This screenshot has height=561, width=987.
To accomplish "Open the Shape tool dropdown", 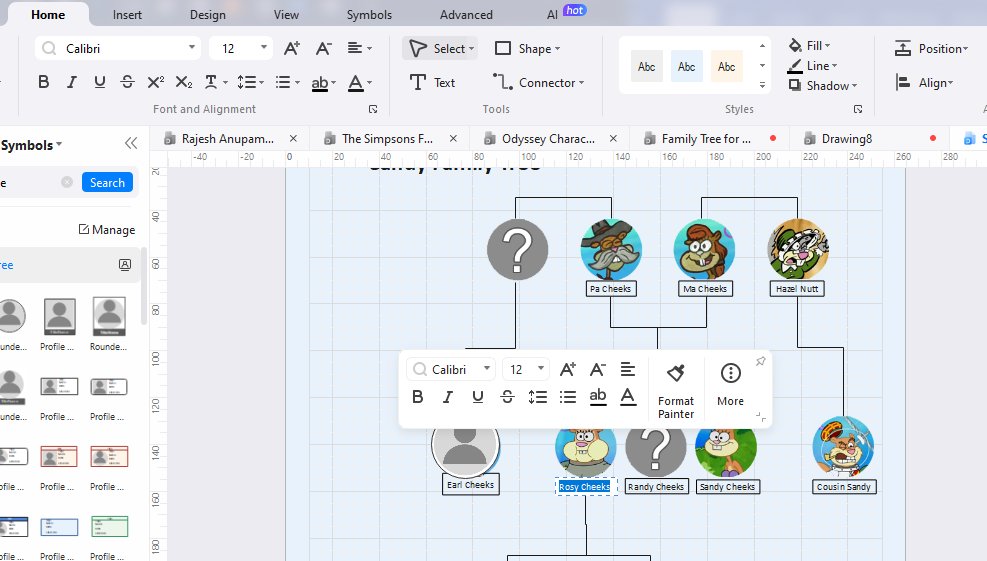I will click(558, 48).
